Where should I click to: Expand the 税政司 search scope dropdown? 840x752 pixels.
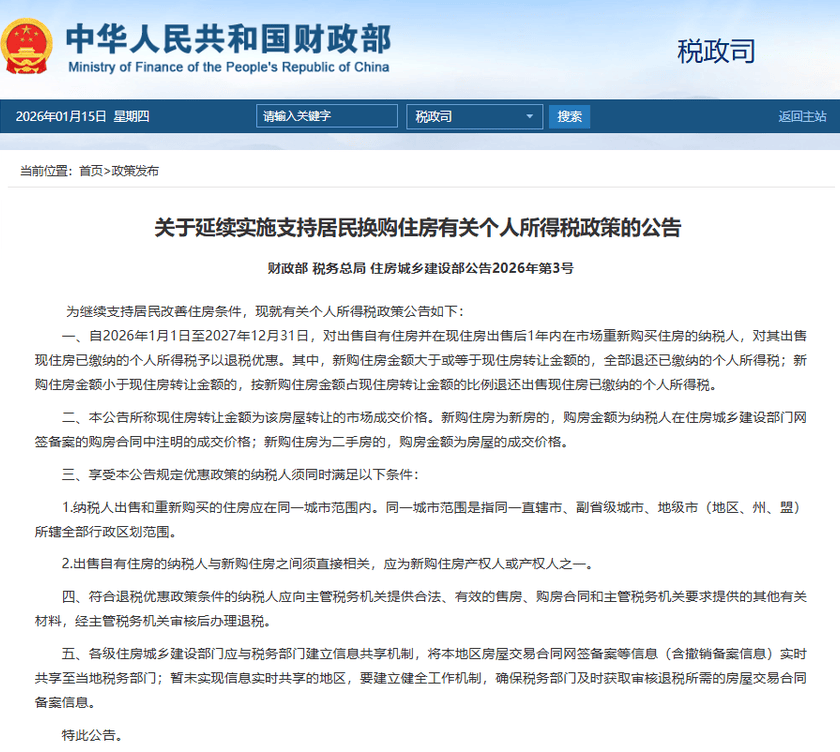pyautogui.click(x=475, y=117)
